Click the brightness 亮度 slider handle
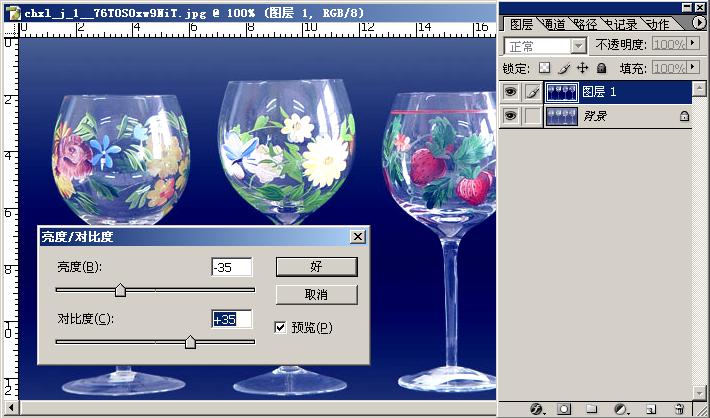The width and height of the screenshot is (710, 418). pos(120,290)
